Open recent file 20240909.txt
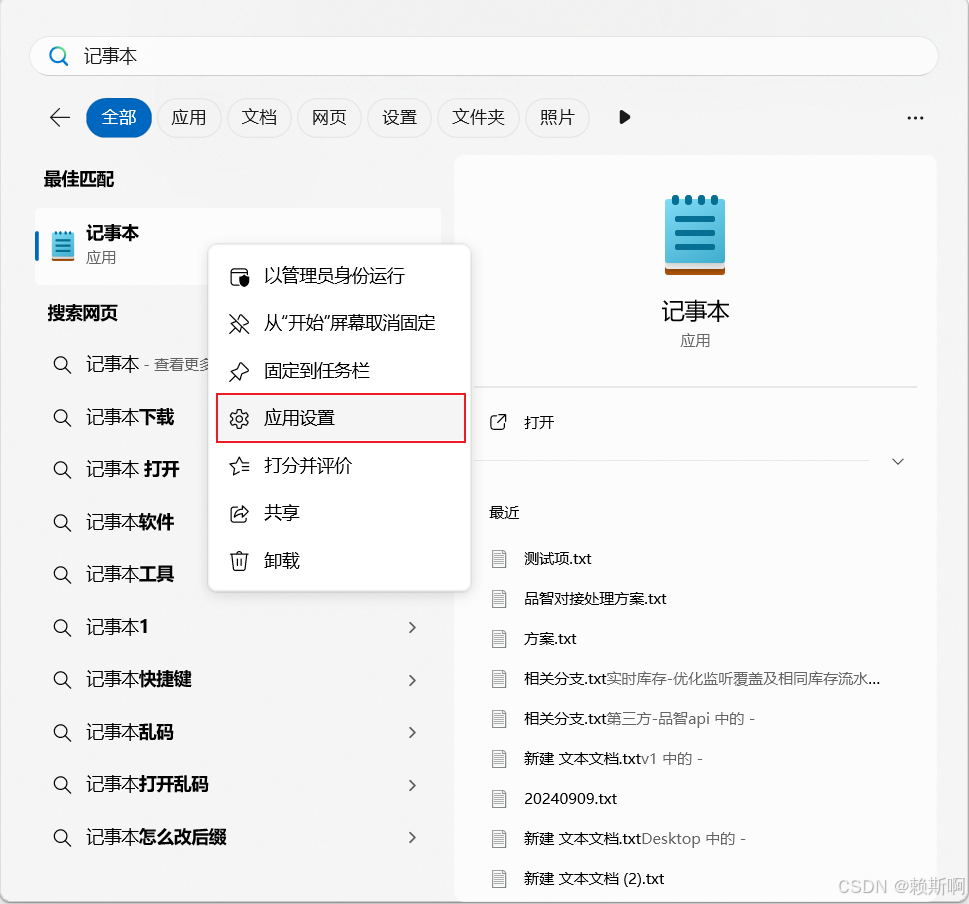The image size is (969, 904). pos(570,799)
